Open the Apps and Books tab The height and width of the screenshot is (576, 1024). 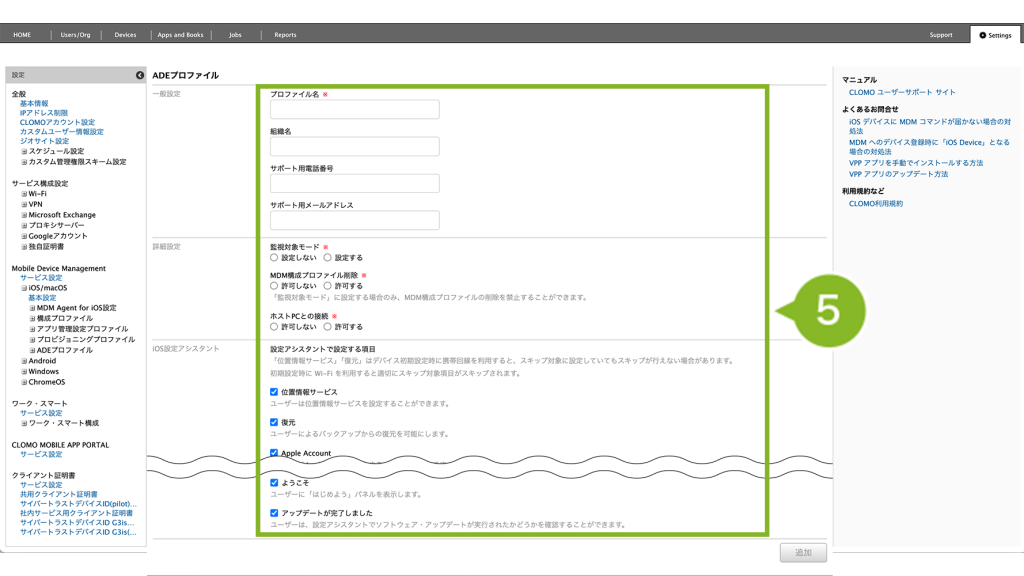(x=180, y=35)
